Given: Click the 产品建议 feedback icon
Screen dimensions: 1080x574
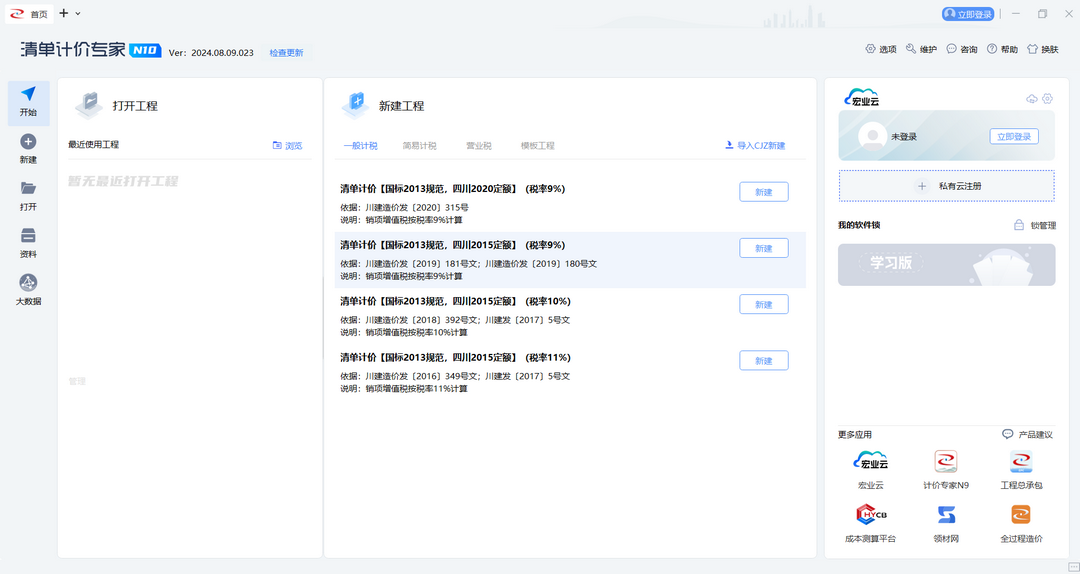Looking at the screenshot, I should pyautogui.click(x=1008, y=434).
